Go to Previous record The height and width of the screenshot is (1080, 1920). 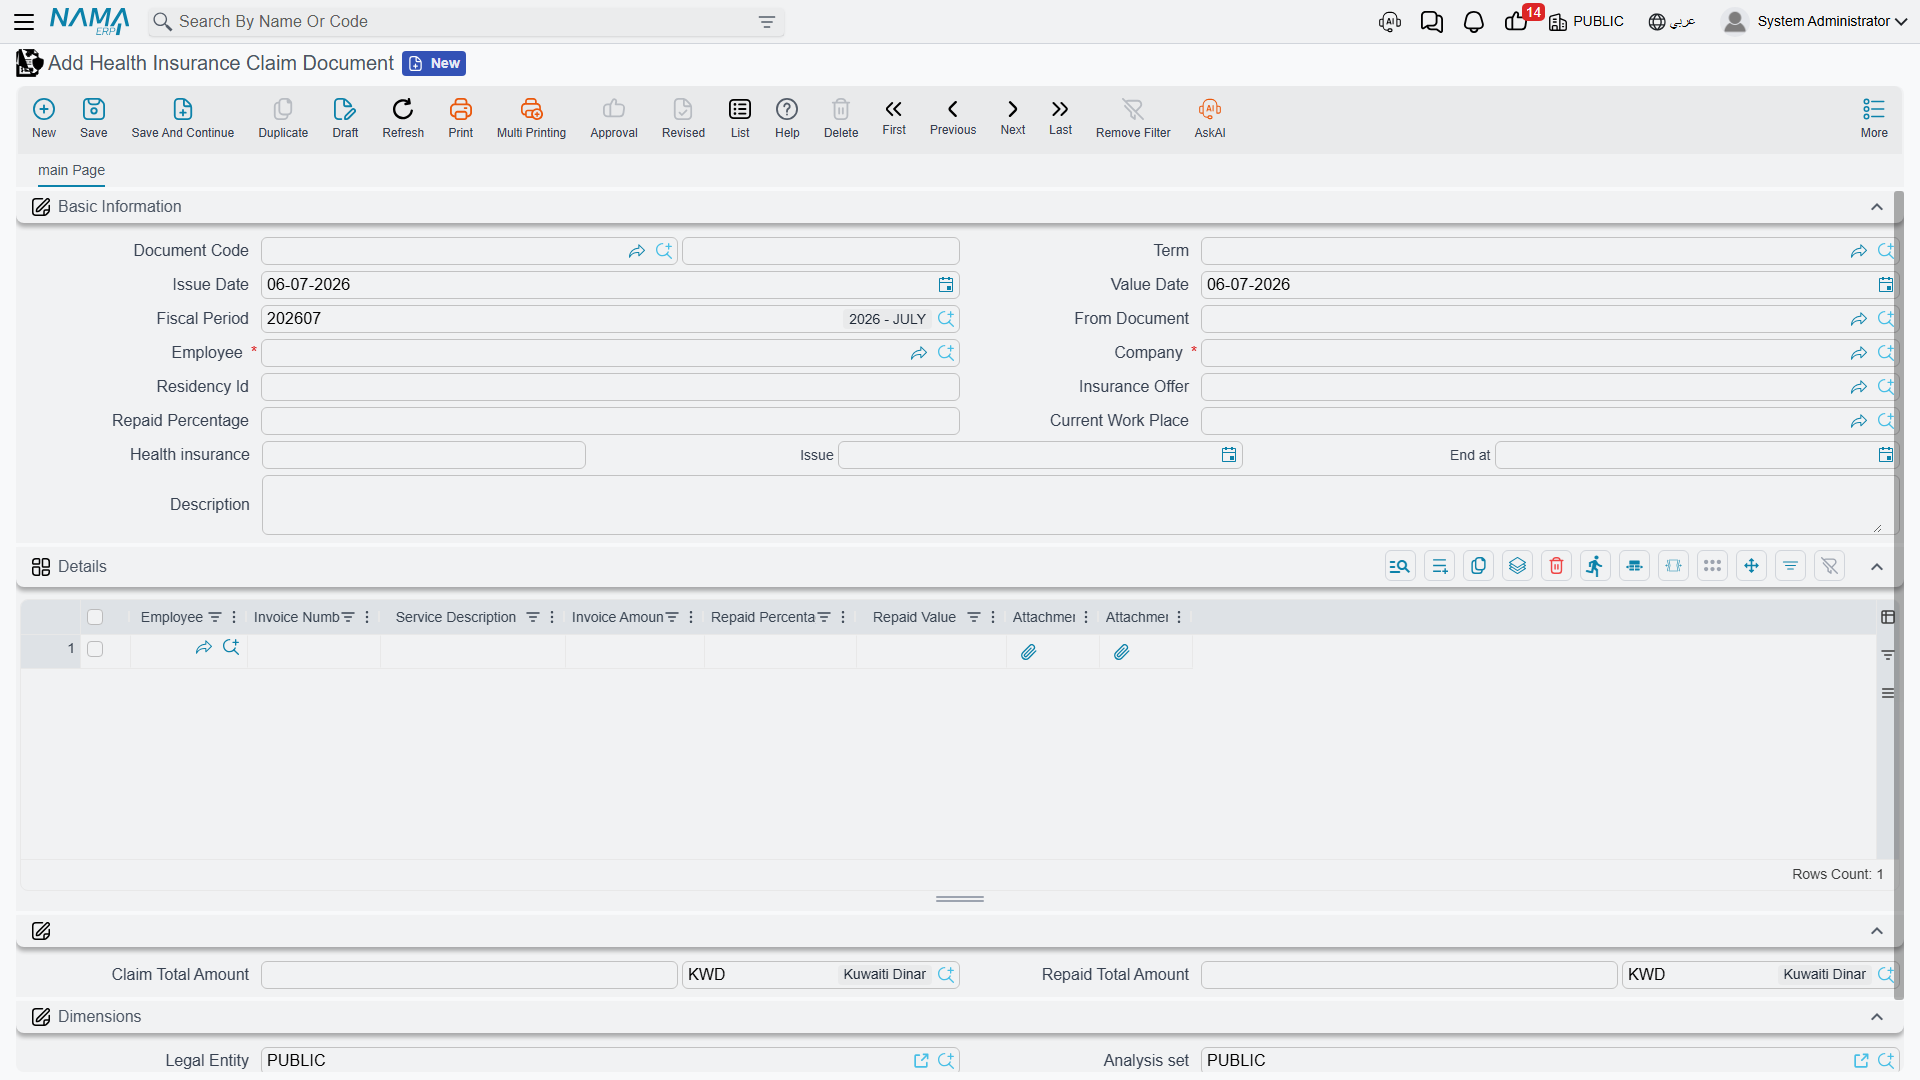click(953, 116)
